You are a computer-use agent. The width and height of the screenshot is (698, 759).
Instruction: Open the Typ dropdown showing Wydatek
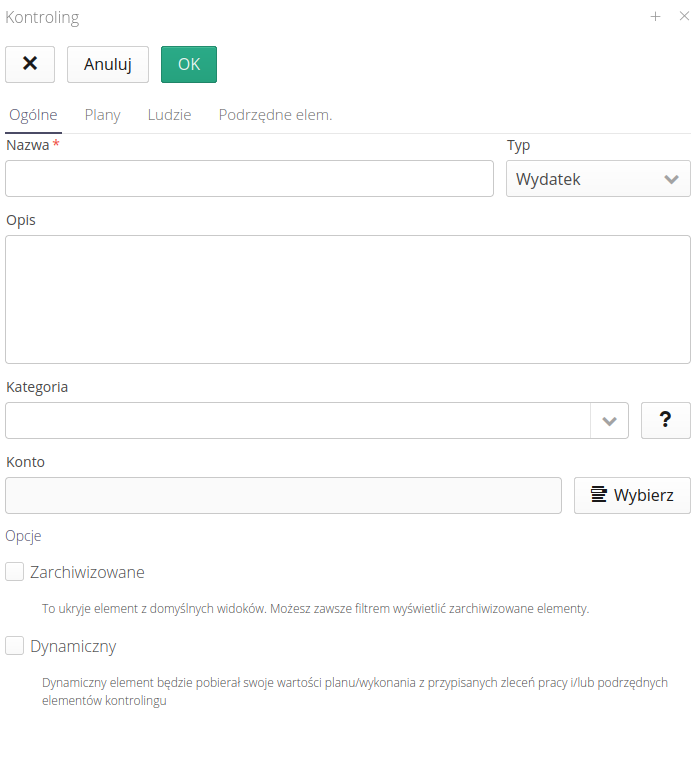(x=598, y=179)
